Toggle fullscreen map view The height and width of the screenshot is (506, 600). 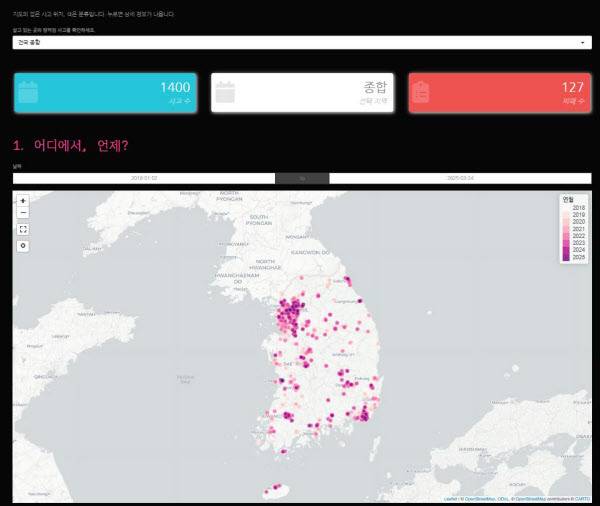pyautogui.click(x=23, y=229)
